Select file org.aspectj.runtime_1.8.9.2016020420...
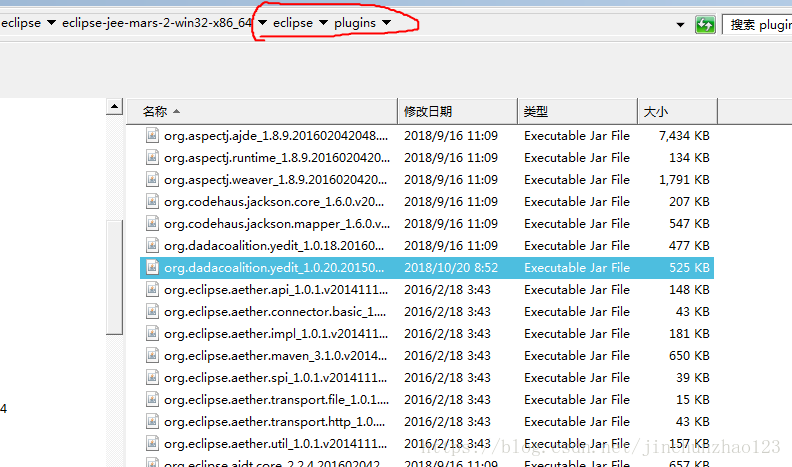The width and height of the screenshot is (792, 467). point(277,158)
